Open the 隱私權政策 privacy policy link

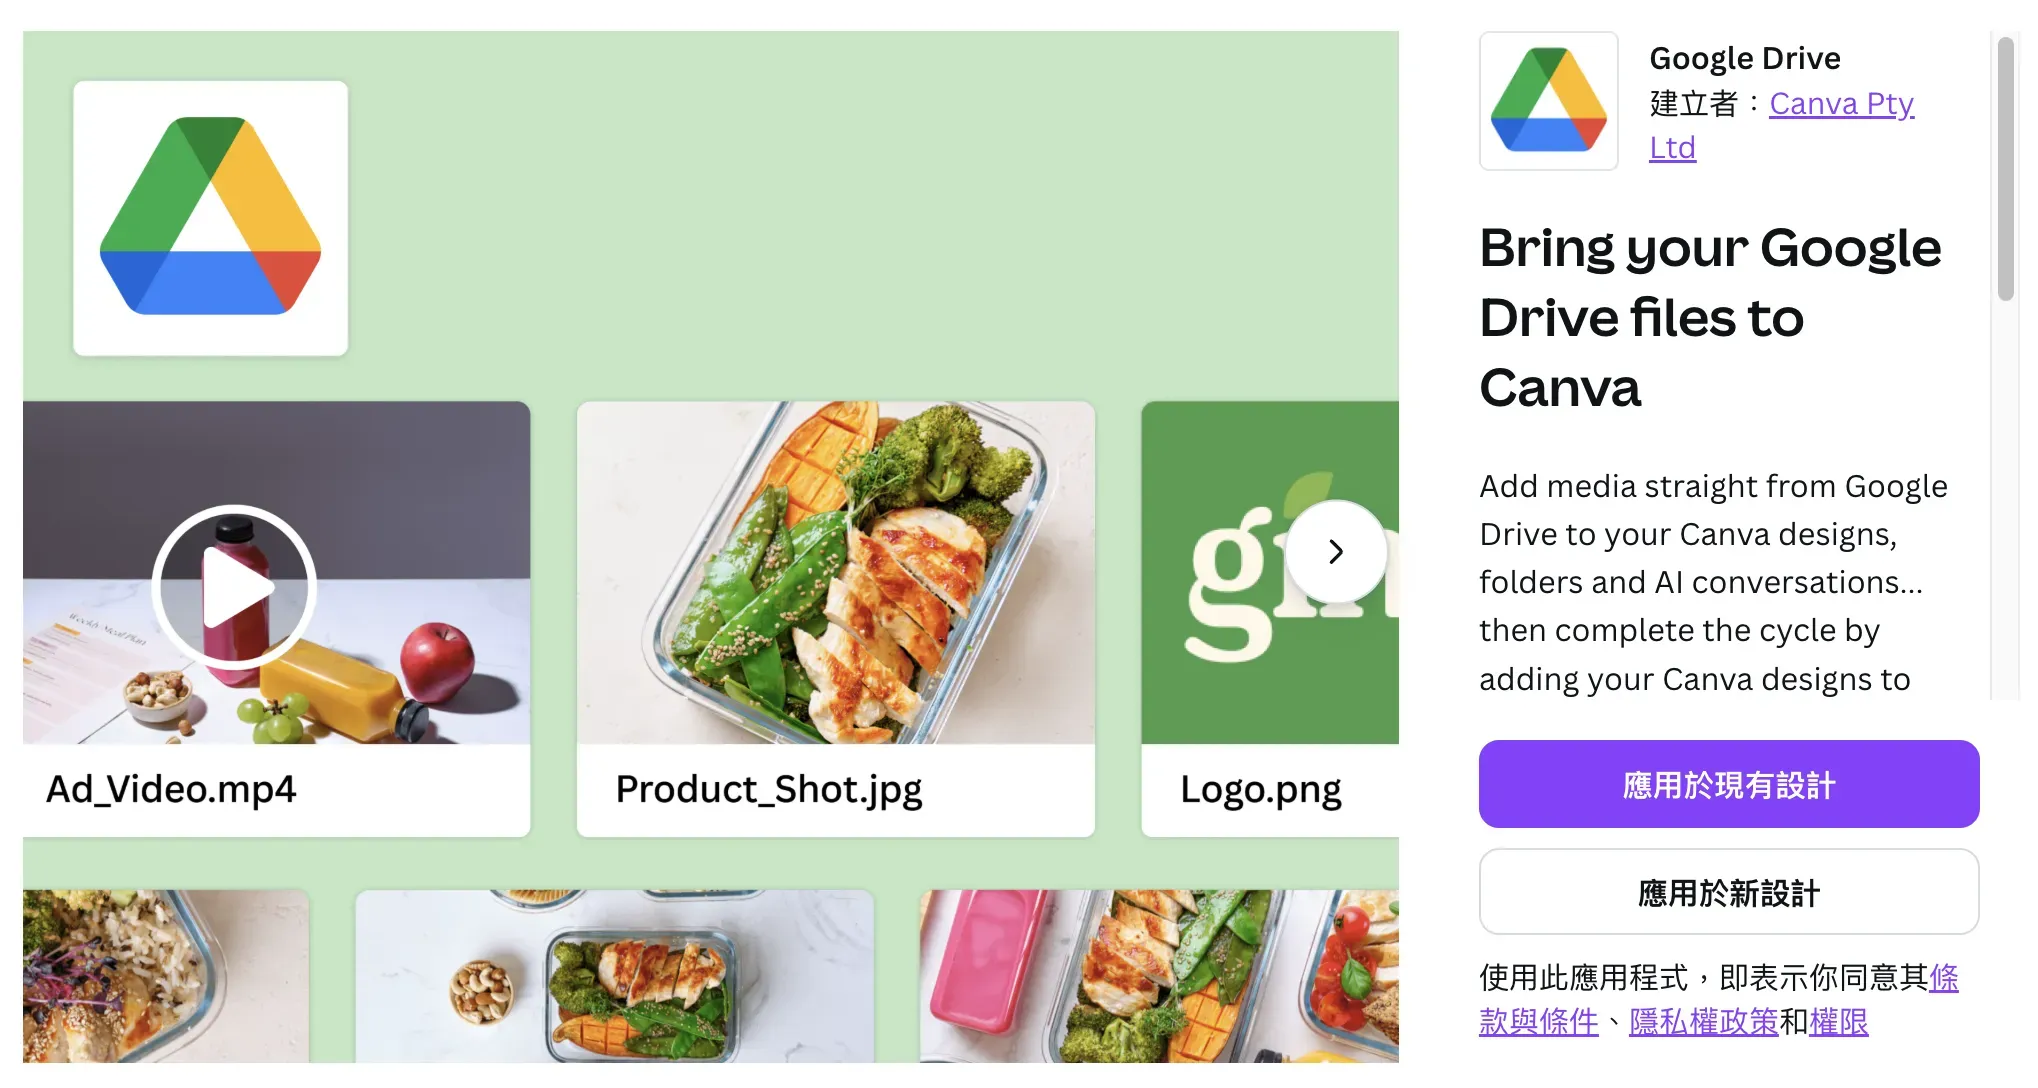[x=1704, y=1021]
